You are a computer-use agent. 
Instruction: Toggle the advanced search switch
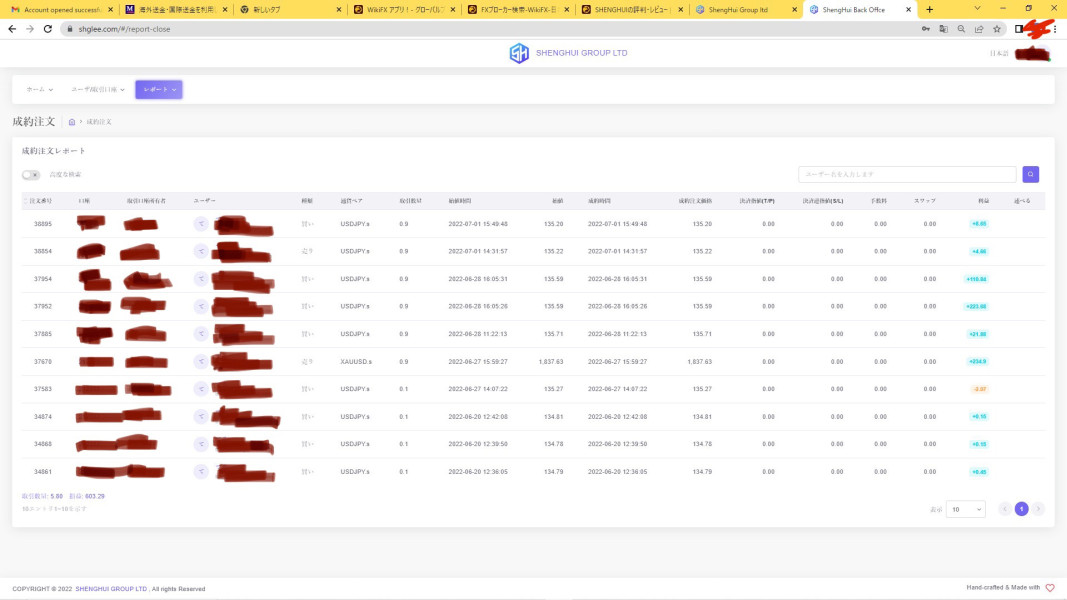(31, 175)
